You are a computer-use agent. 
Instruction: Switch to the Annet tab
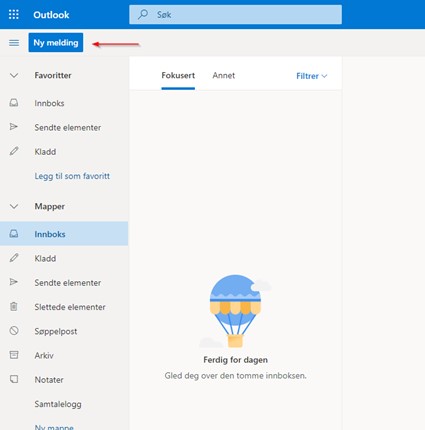click(224, 76)
